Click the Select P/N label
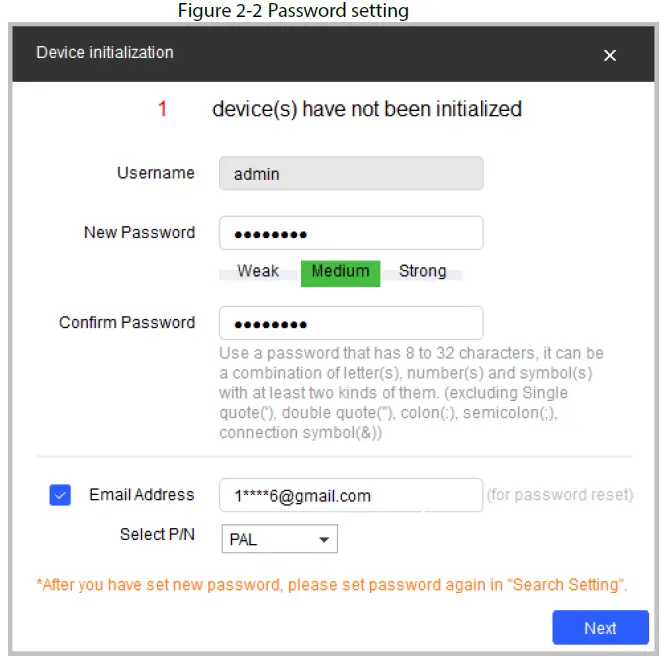This screenshot has height=657, width=667. [x=157, y=534]
